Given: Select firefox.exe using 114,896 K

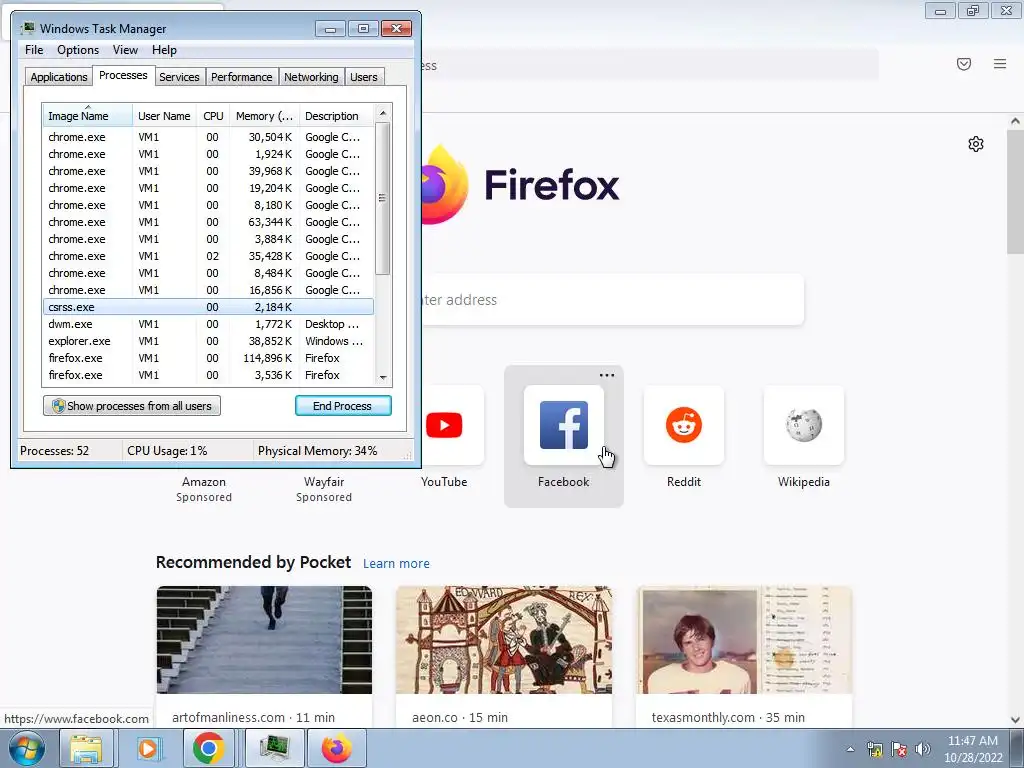Looking at the screenshot, I should pos(208,358).
